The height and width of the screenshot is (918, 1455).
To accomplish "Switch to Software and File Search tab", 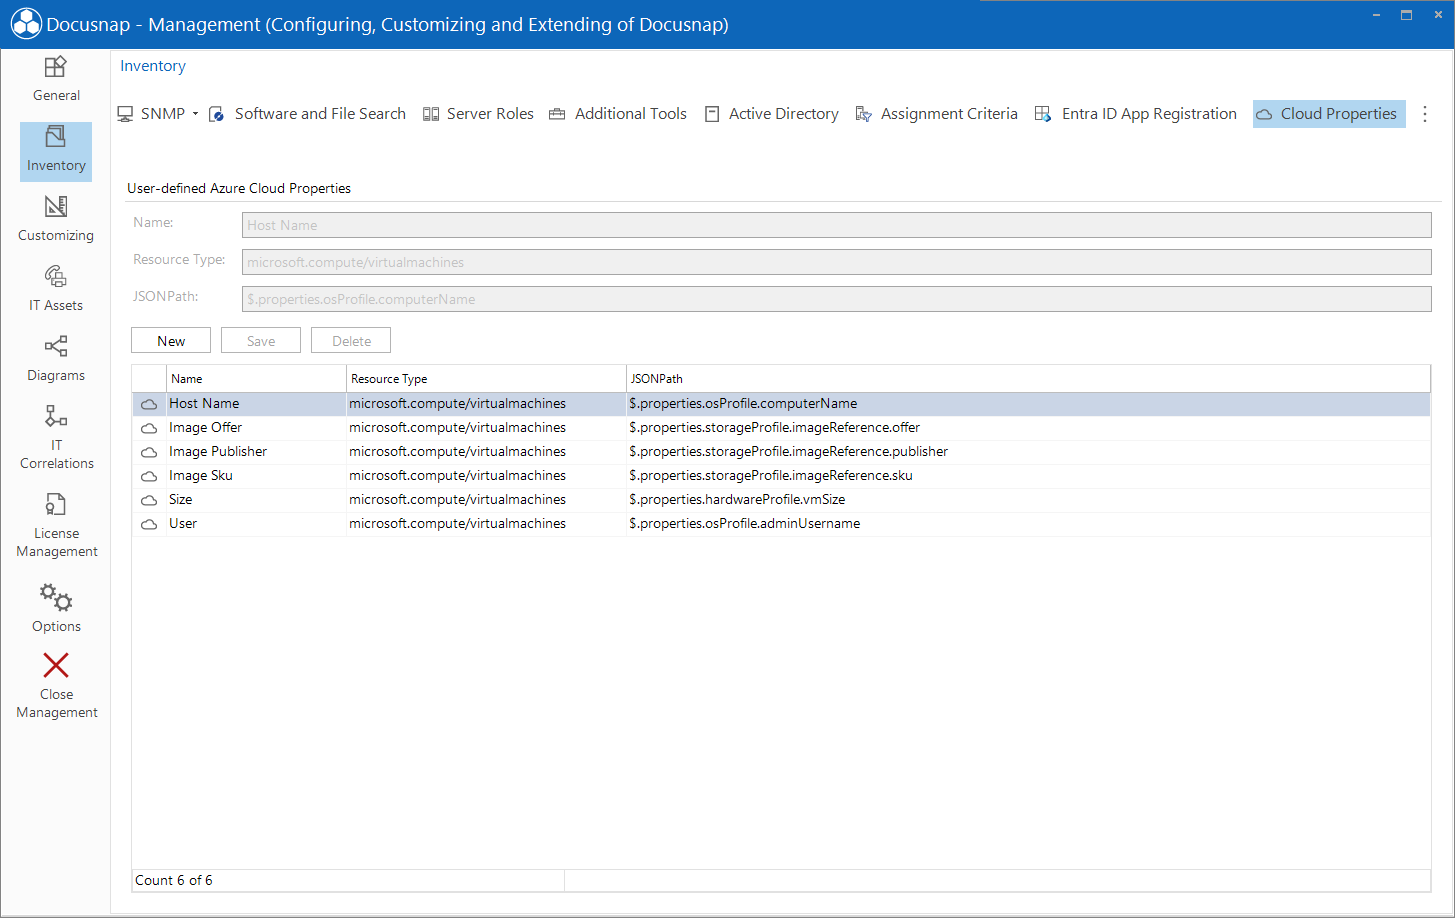I will click(x=320, y=114).
